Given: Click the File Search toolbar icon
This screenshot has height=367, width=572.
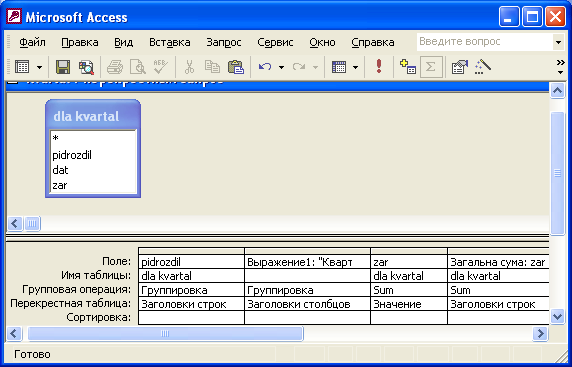Looking at the screenshot, I should [x=86, y=67].
